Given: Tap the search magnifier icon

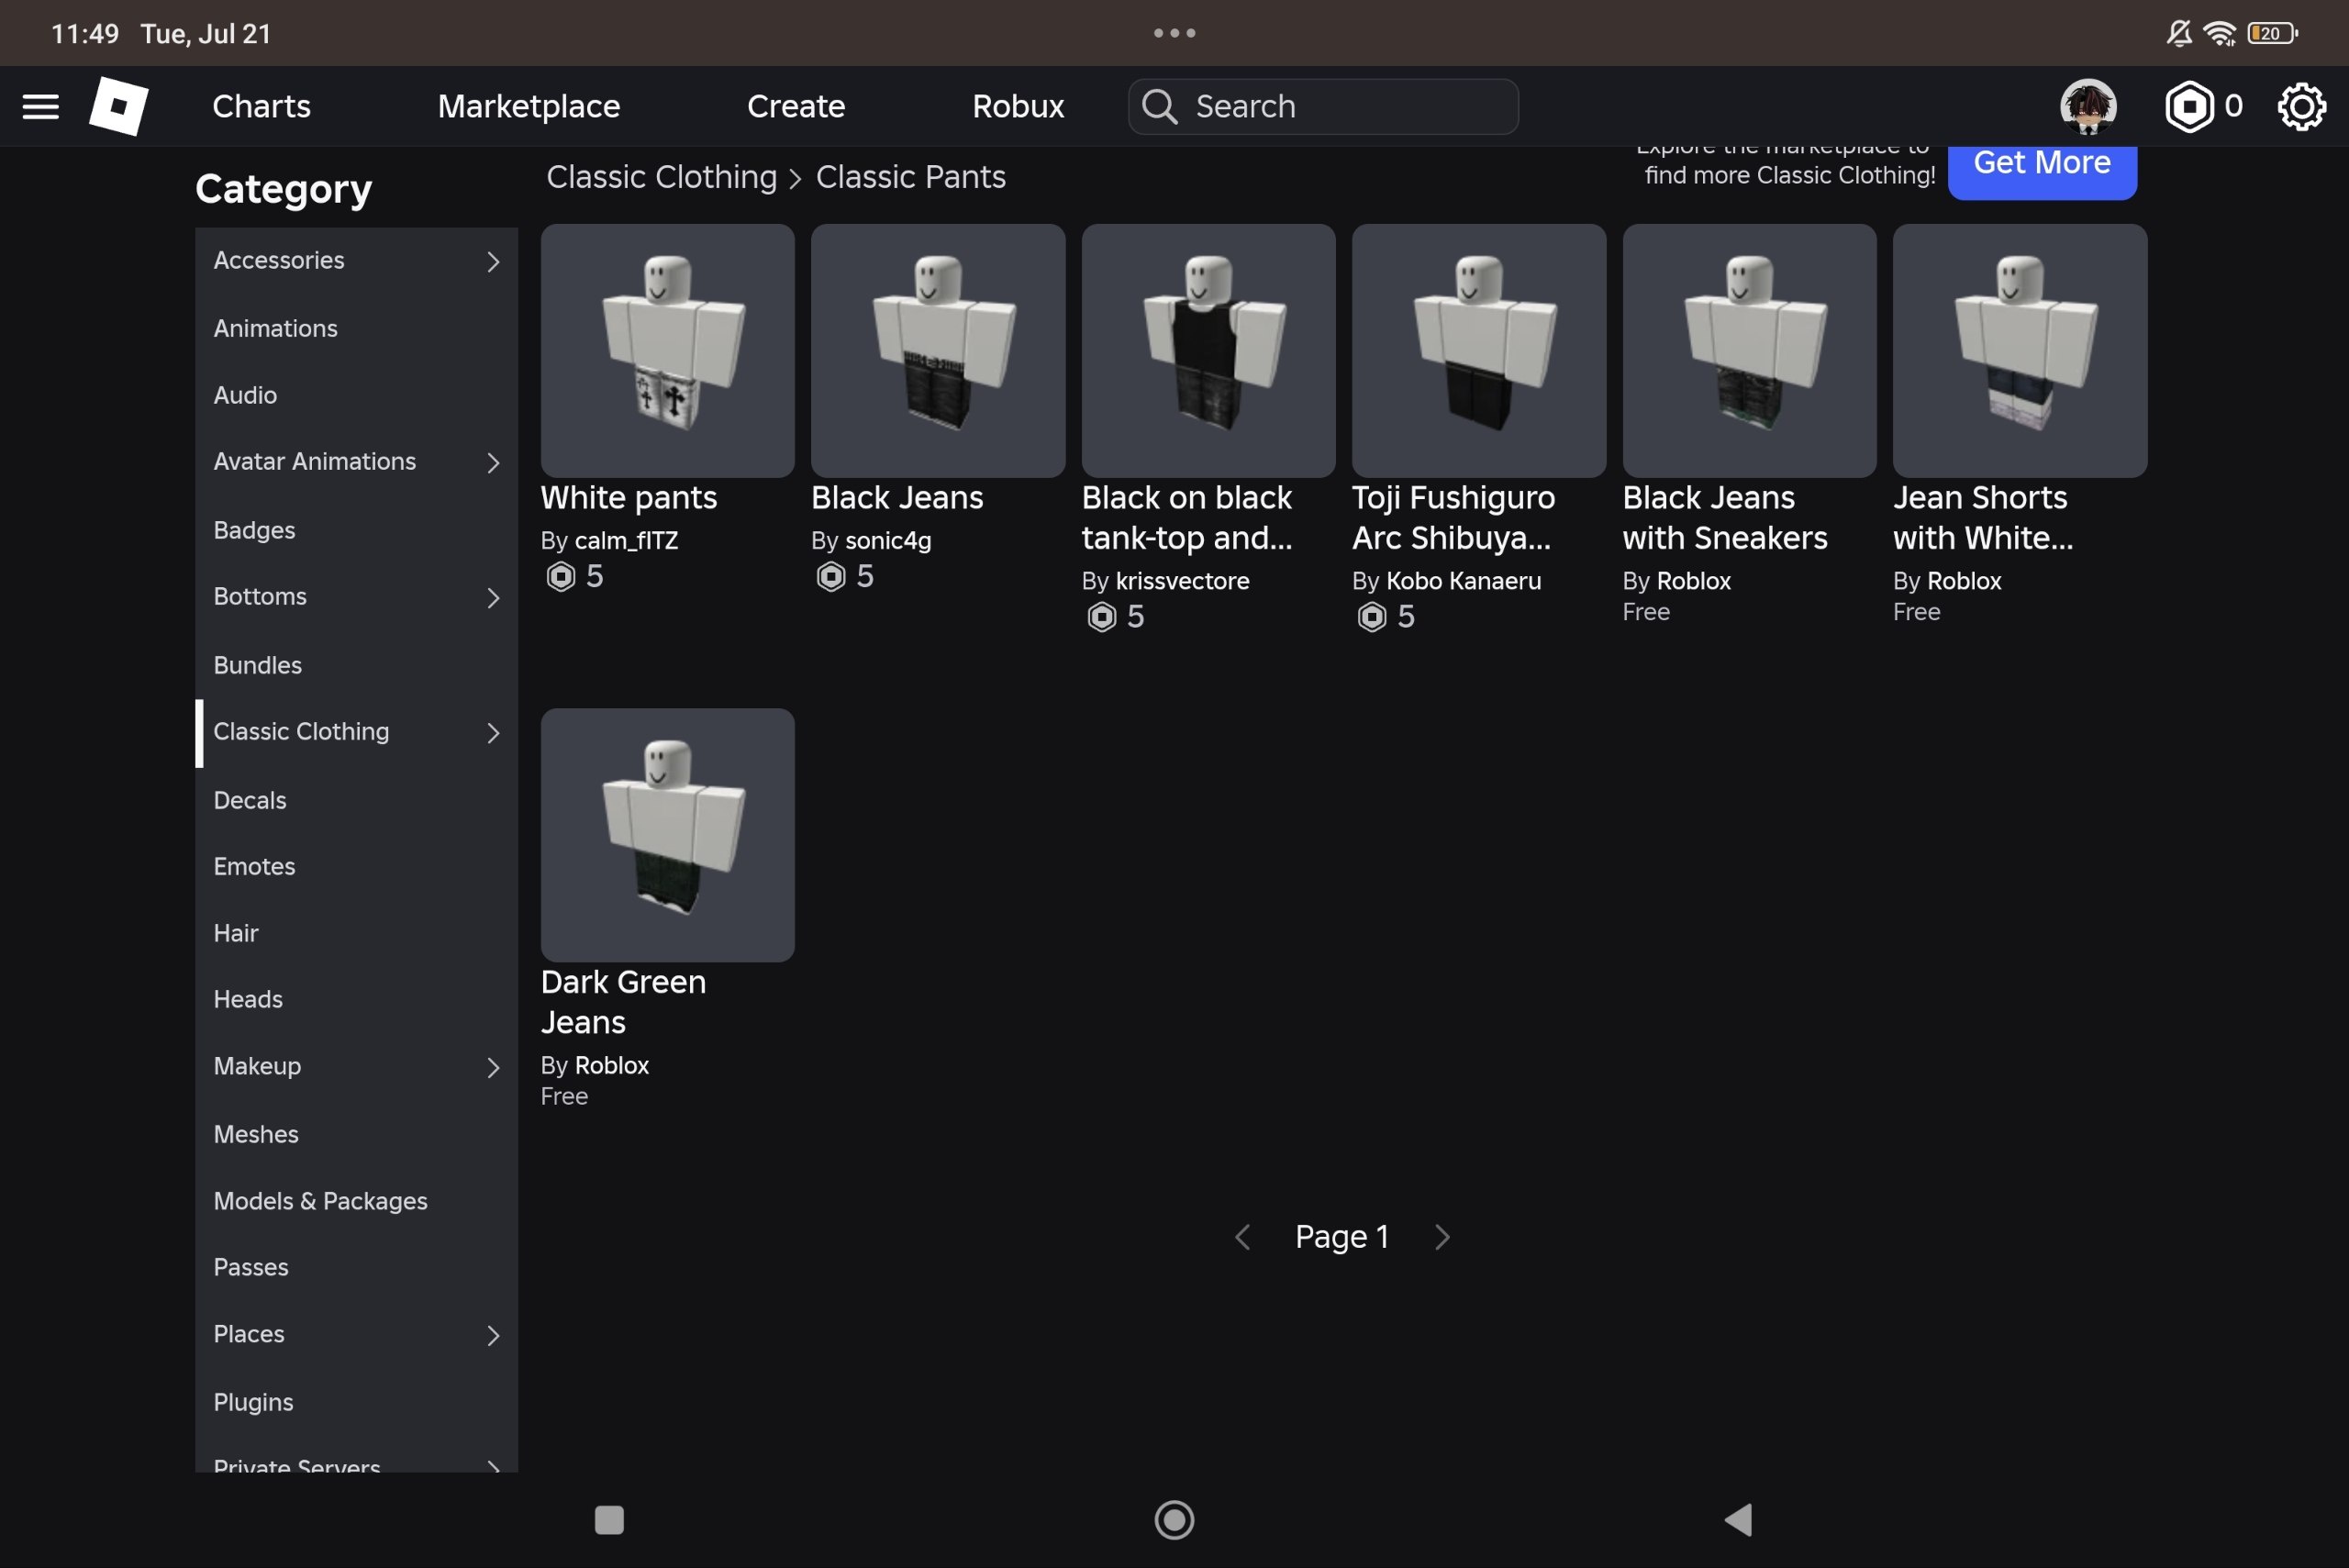Looking at the screenshot, I should 1160,106.
